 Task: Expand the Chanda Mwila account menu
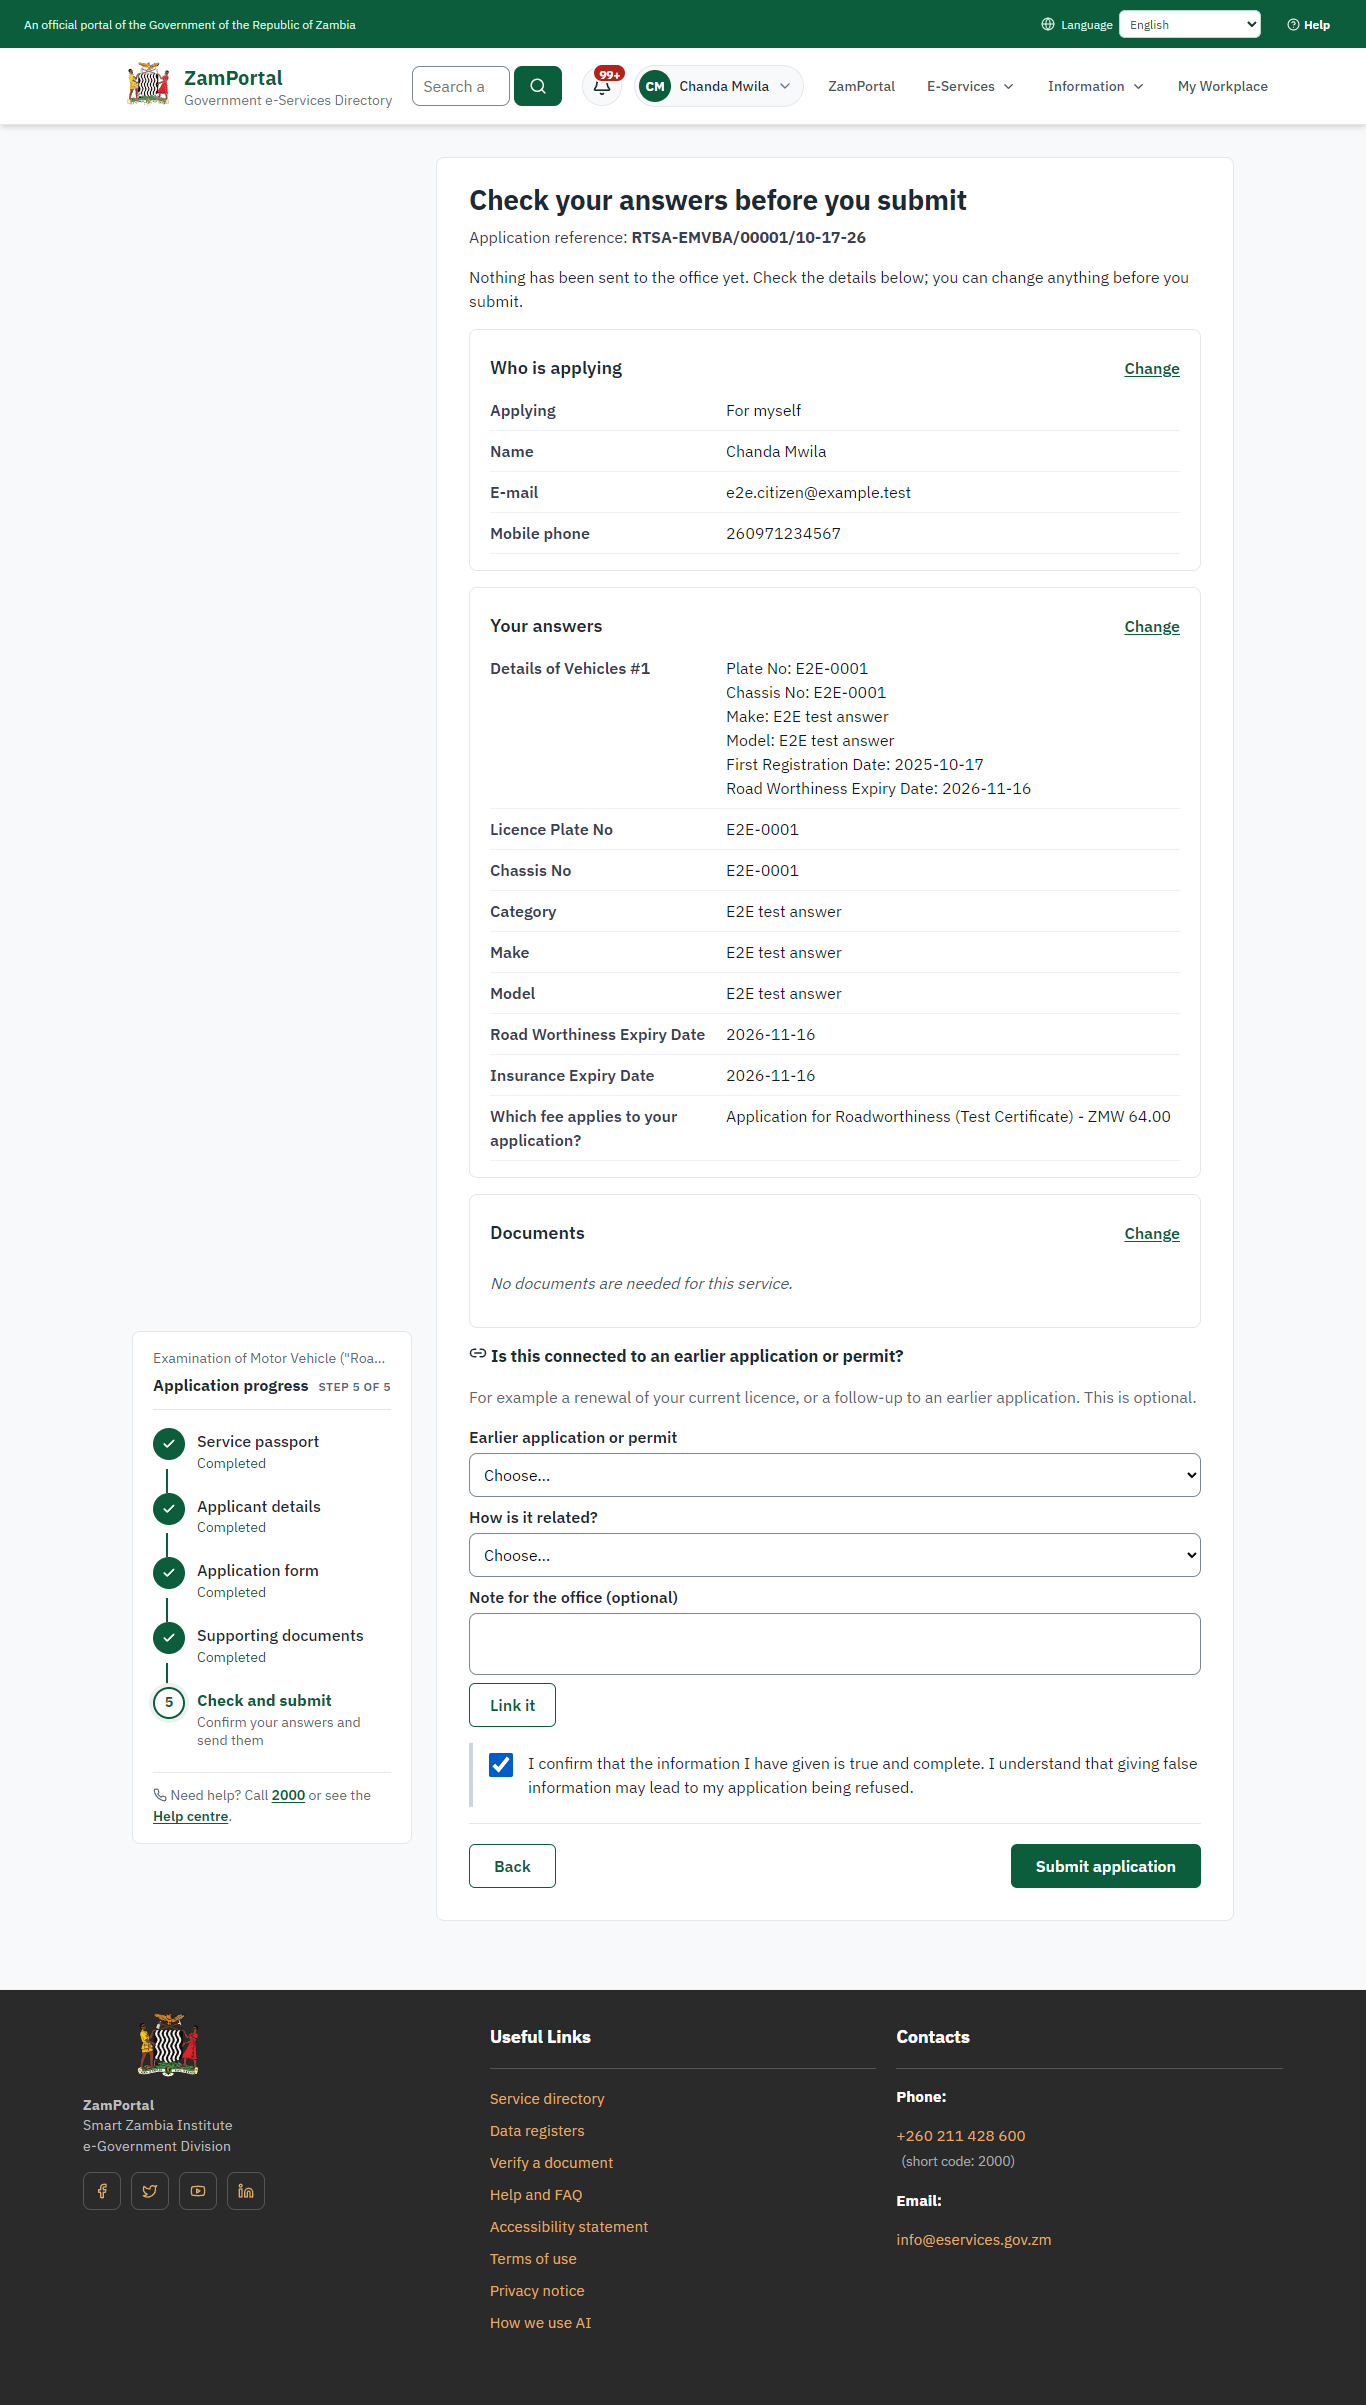click(719, 86)
